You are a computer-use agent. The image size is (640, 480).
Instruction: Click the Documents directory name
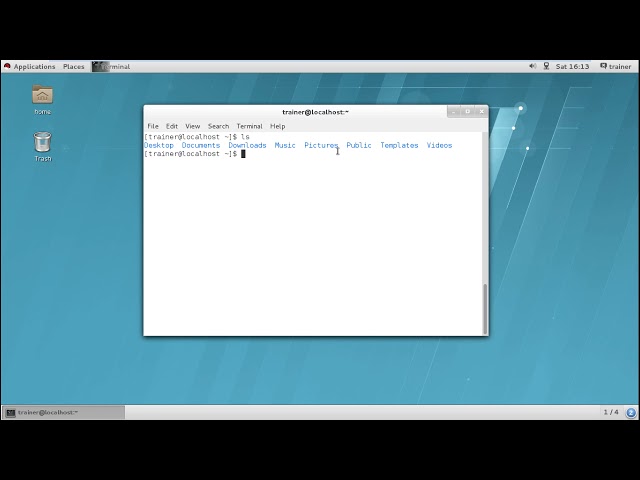coord(201,145)
